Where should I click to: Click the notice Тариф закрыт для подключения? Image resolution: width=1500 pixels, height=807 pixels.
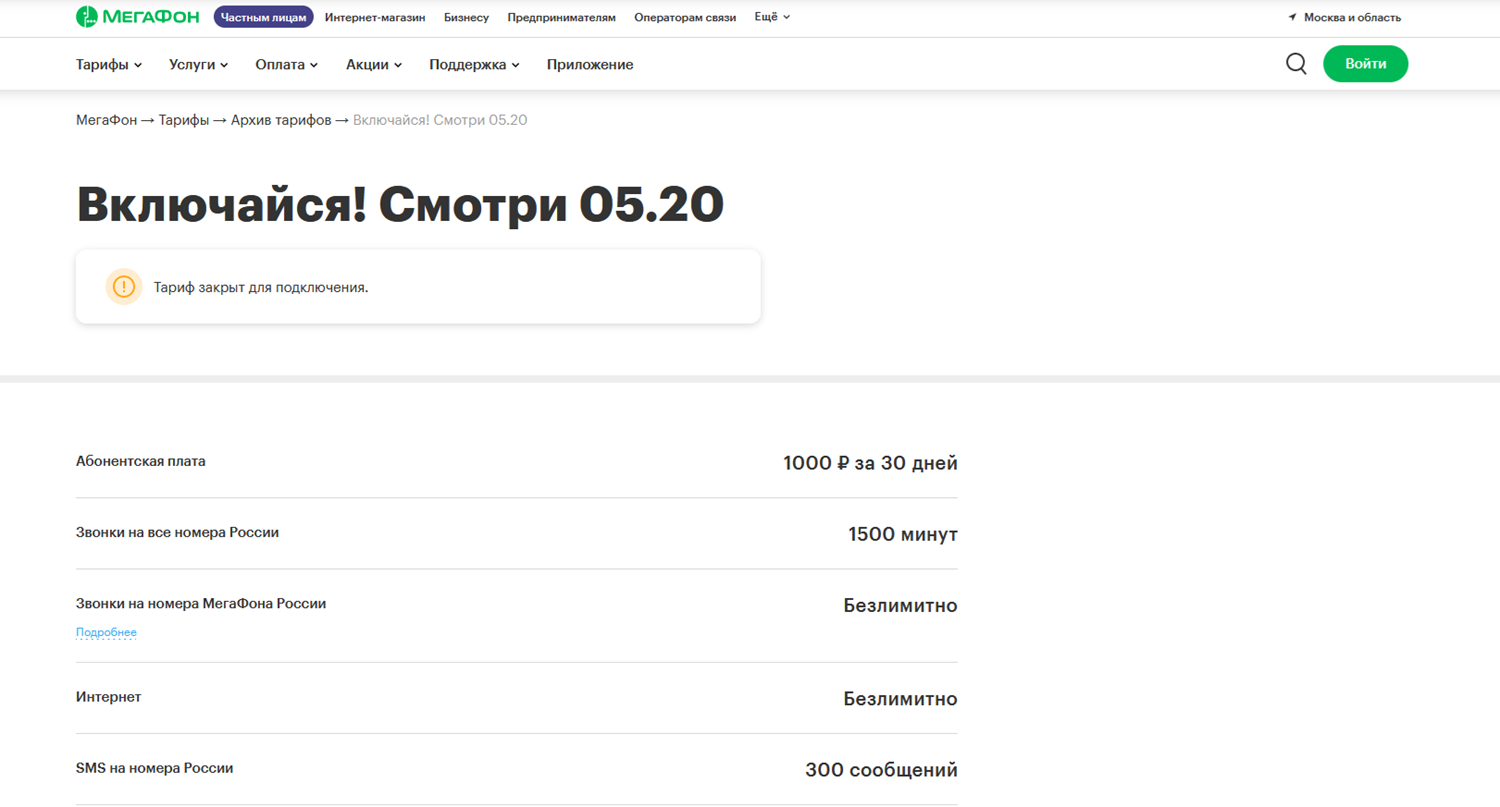(x=261, y=287)
